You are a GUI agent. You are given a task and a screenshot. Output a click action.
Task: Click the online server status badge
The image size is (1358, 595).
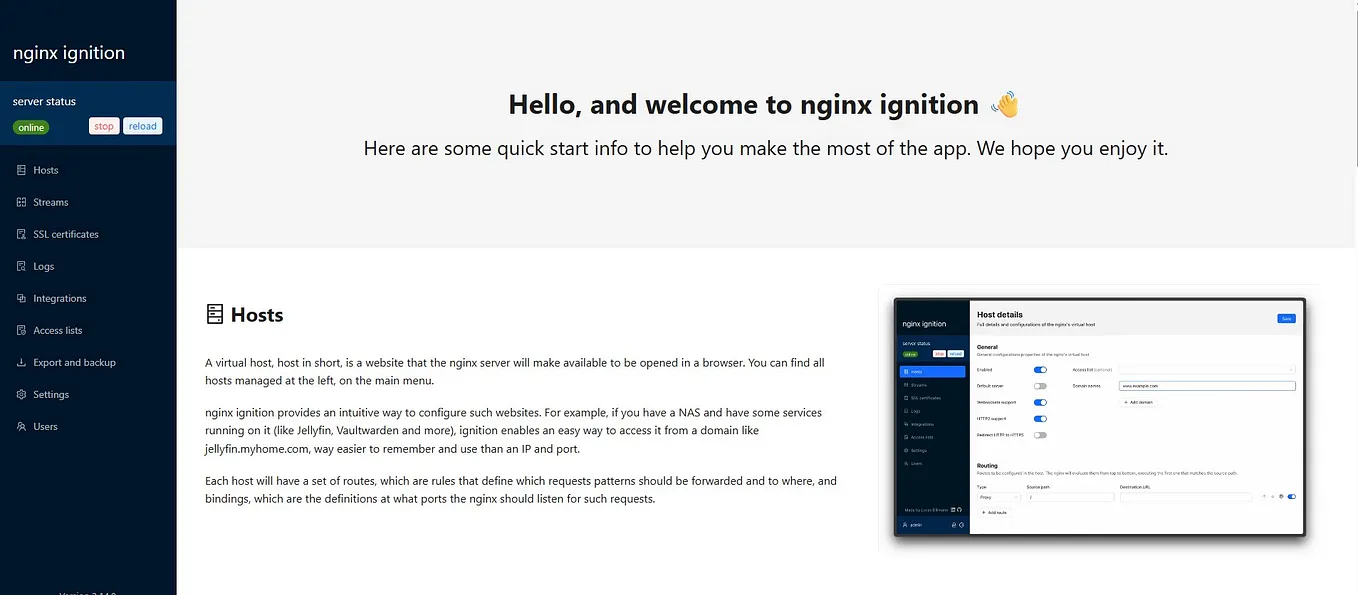coord(30,127)
